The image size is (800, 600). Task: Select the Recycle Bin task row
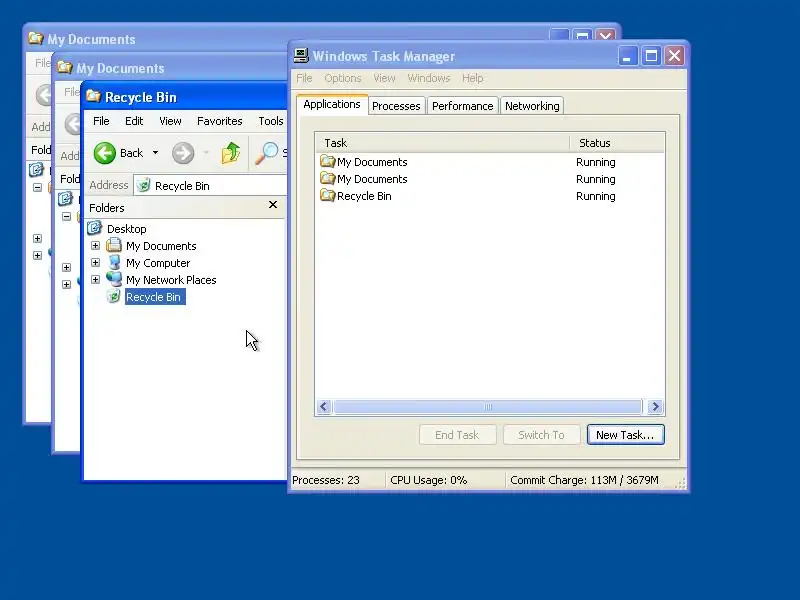pos(490,196)
